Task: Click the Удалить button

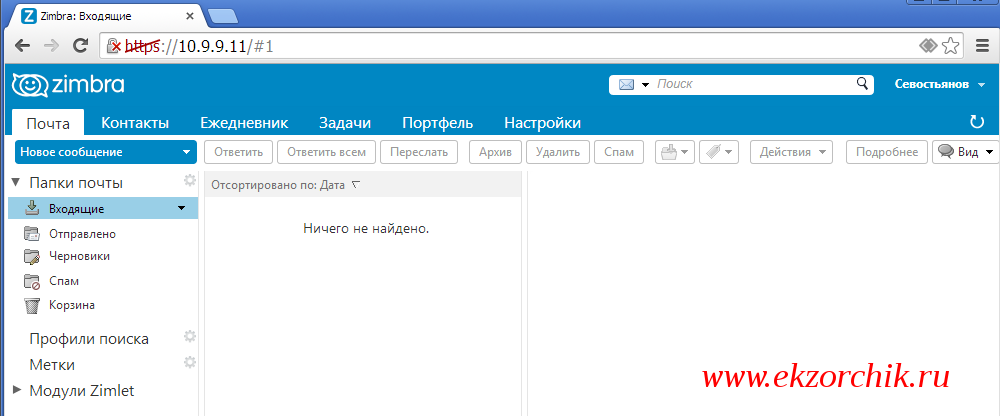Action: [558, 152]
